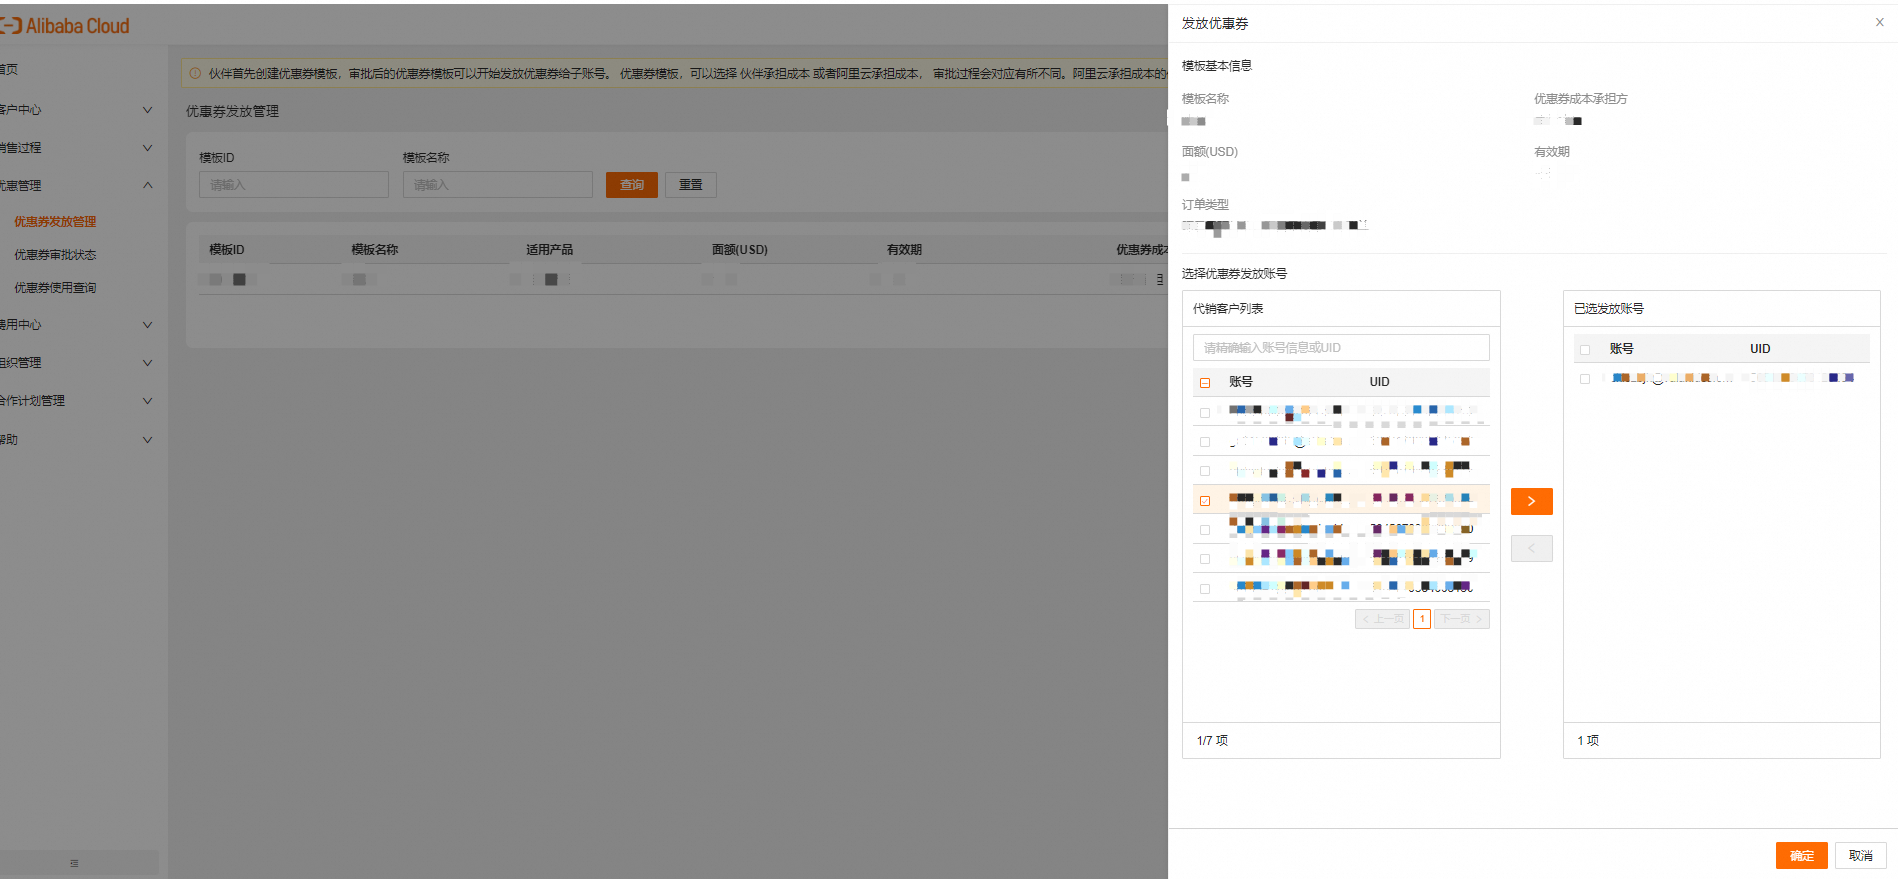Click the 取消 button
The image size is (1898, 879).
pyautogui.click(x=1860, y=856)
